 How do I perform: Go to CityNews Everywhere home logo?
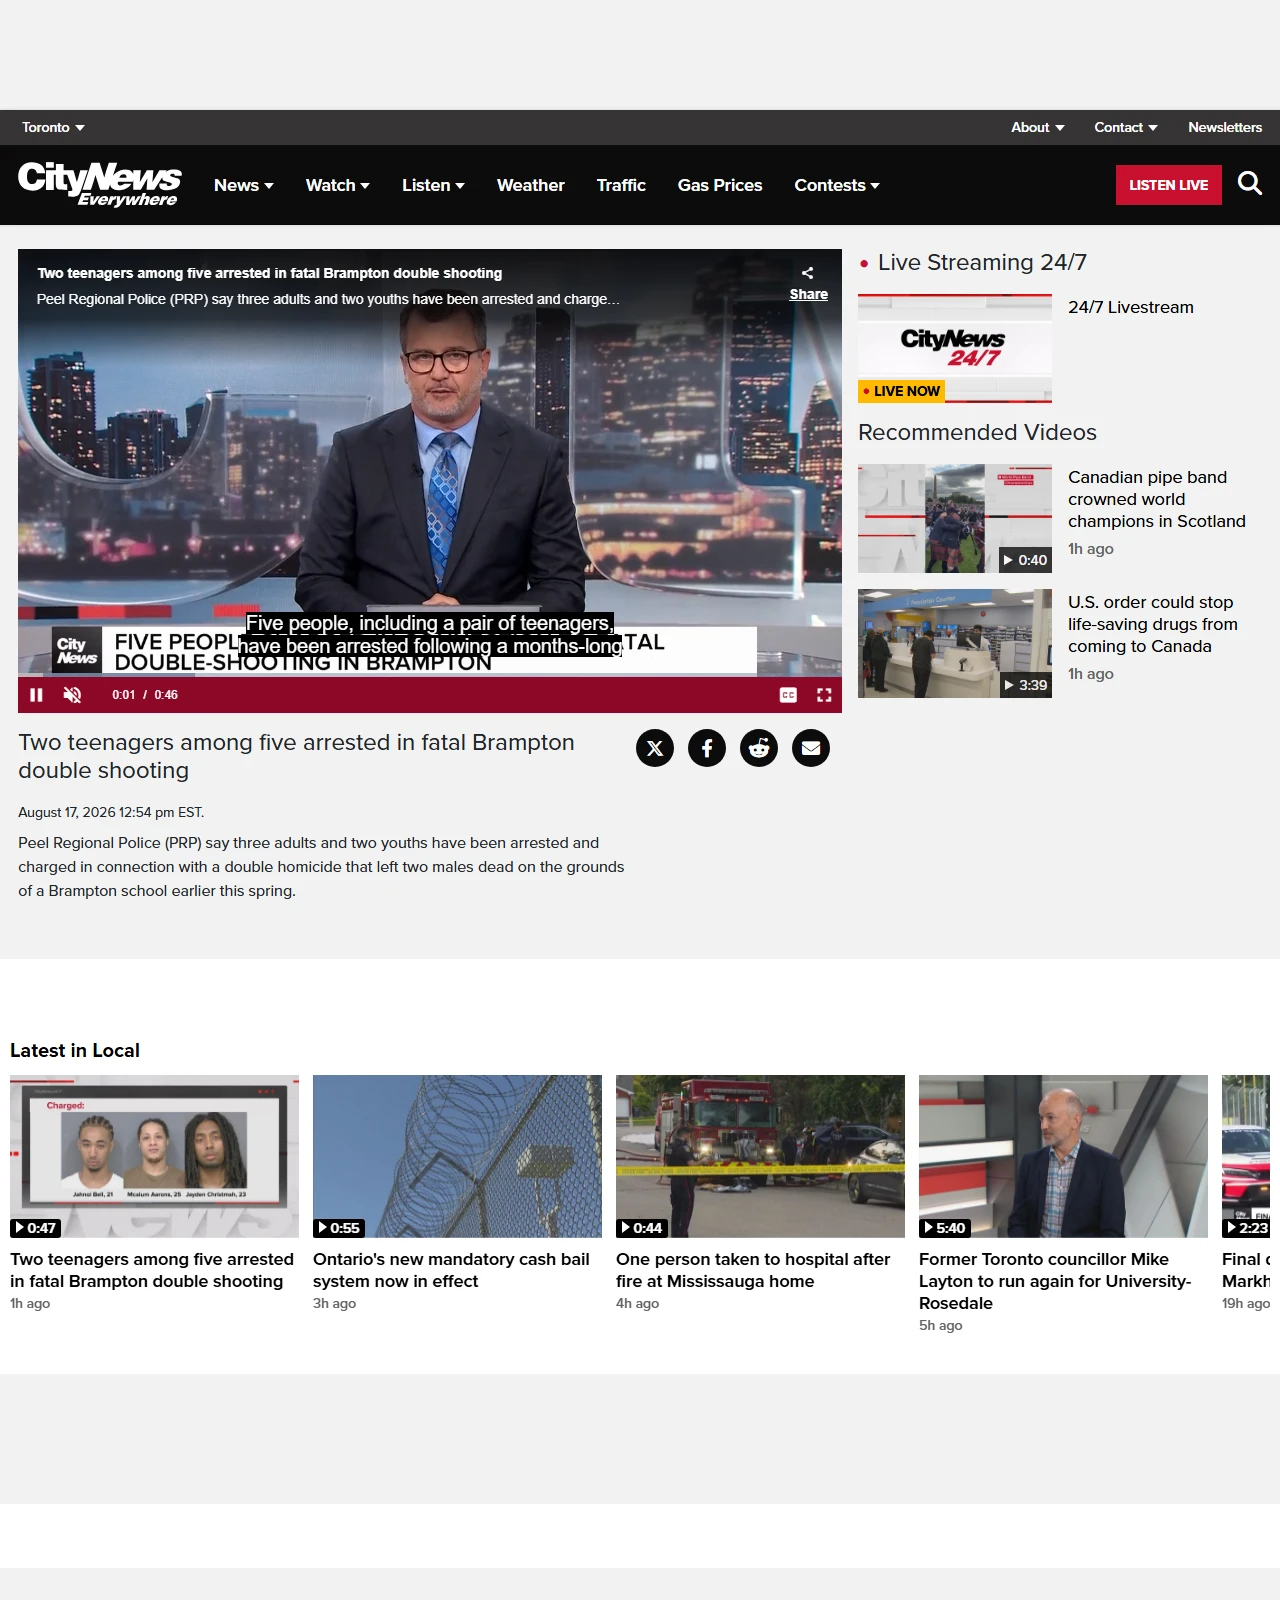pos(100,184)
